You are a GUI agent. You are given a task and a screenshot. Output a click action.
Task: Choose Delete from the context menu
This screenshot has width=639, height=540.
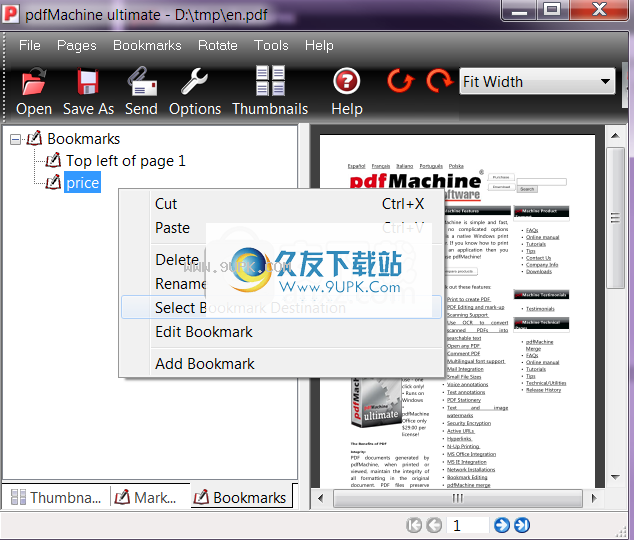pyautogui.click(x=281, y=260)
